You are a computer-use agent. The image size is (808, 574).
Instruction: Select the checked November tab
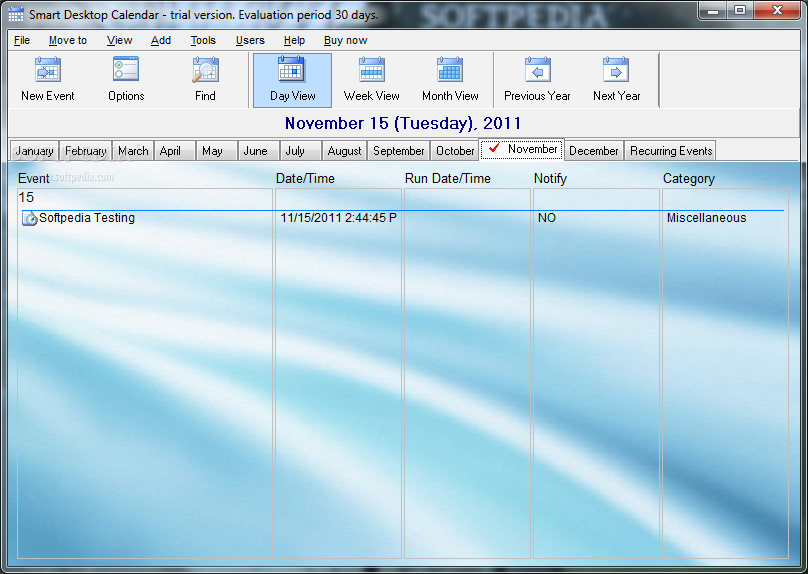(x=521, y=149)
